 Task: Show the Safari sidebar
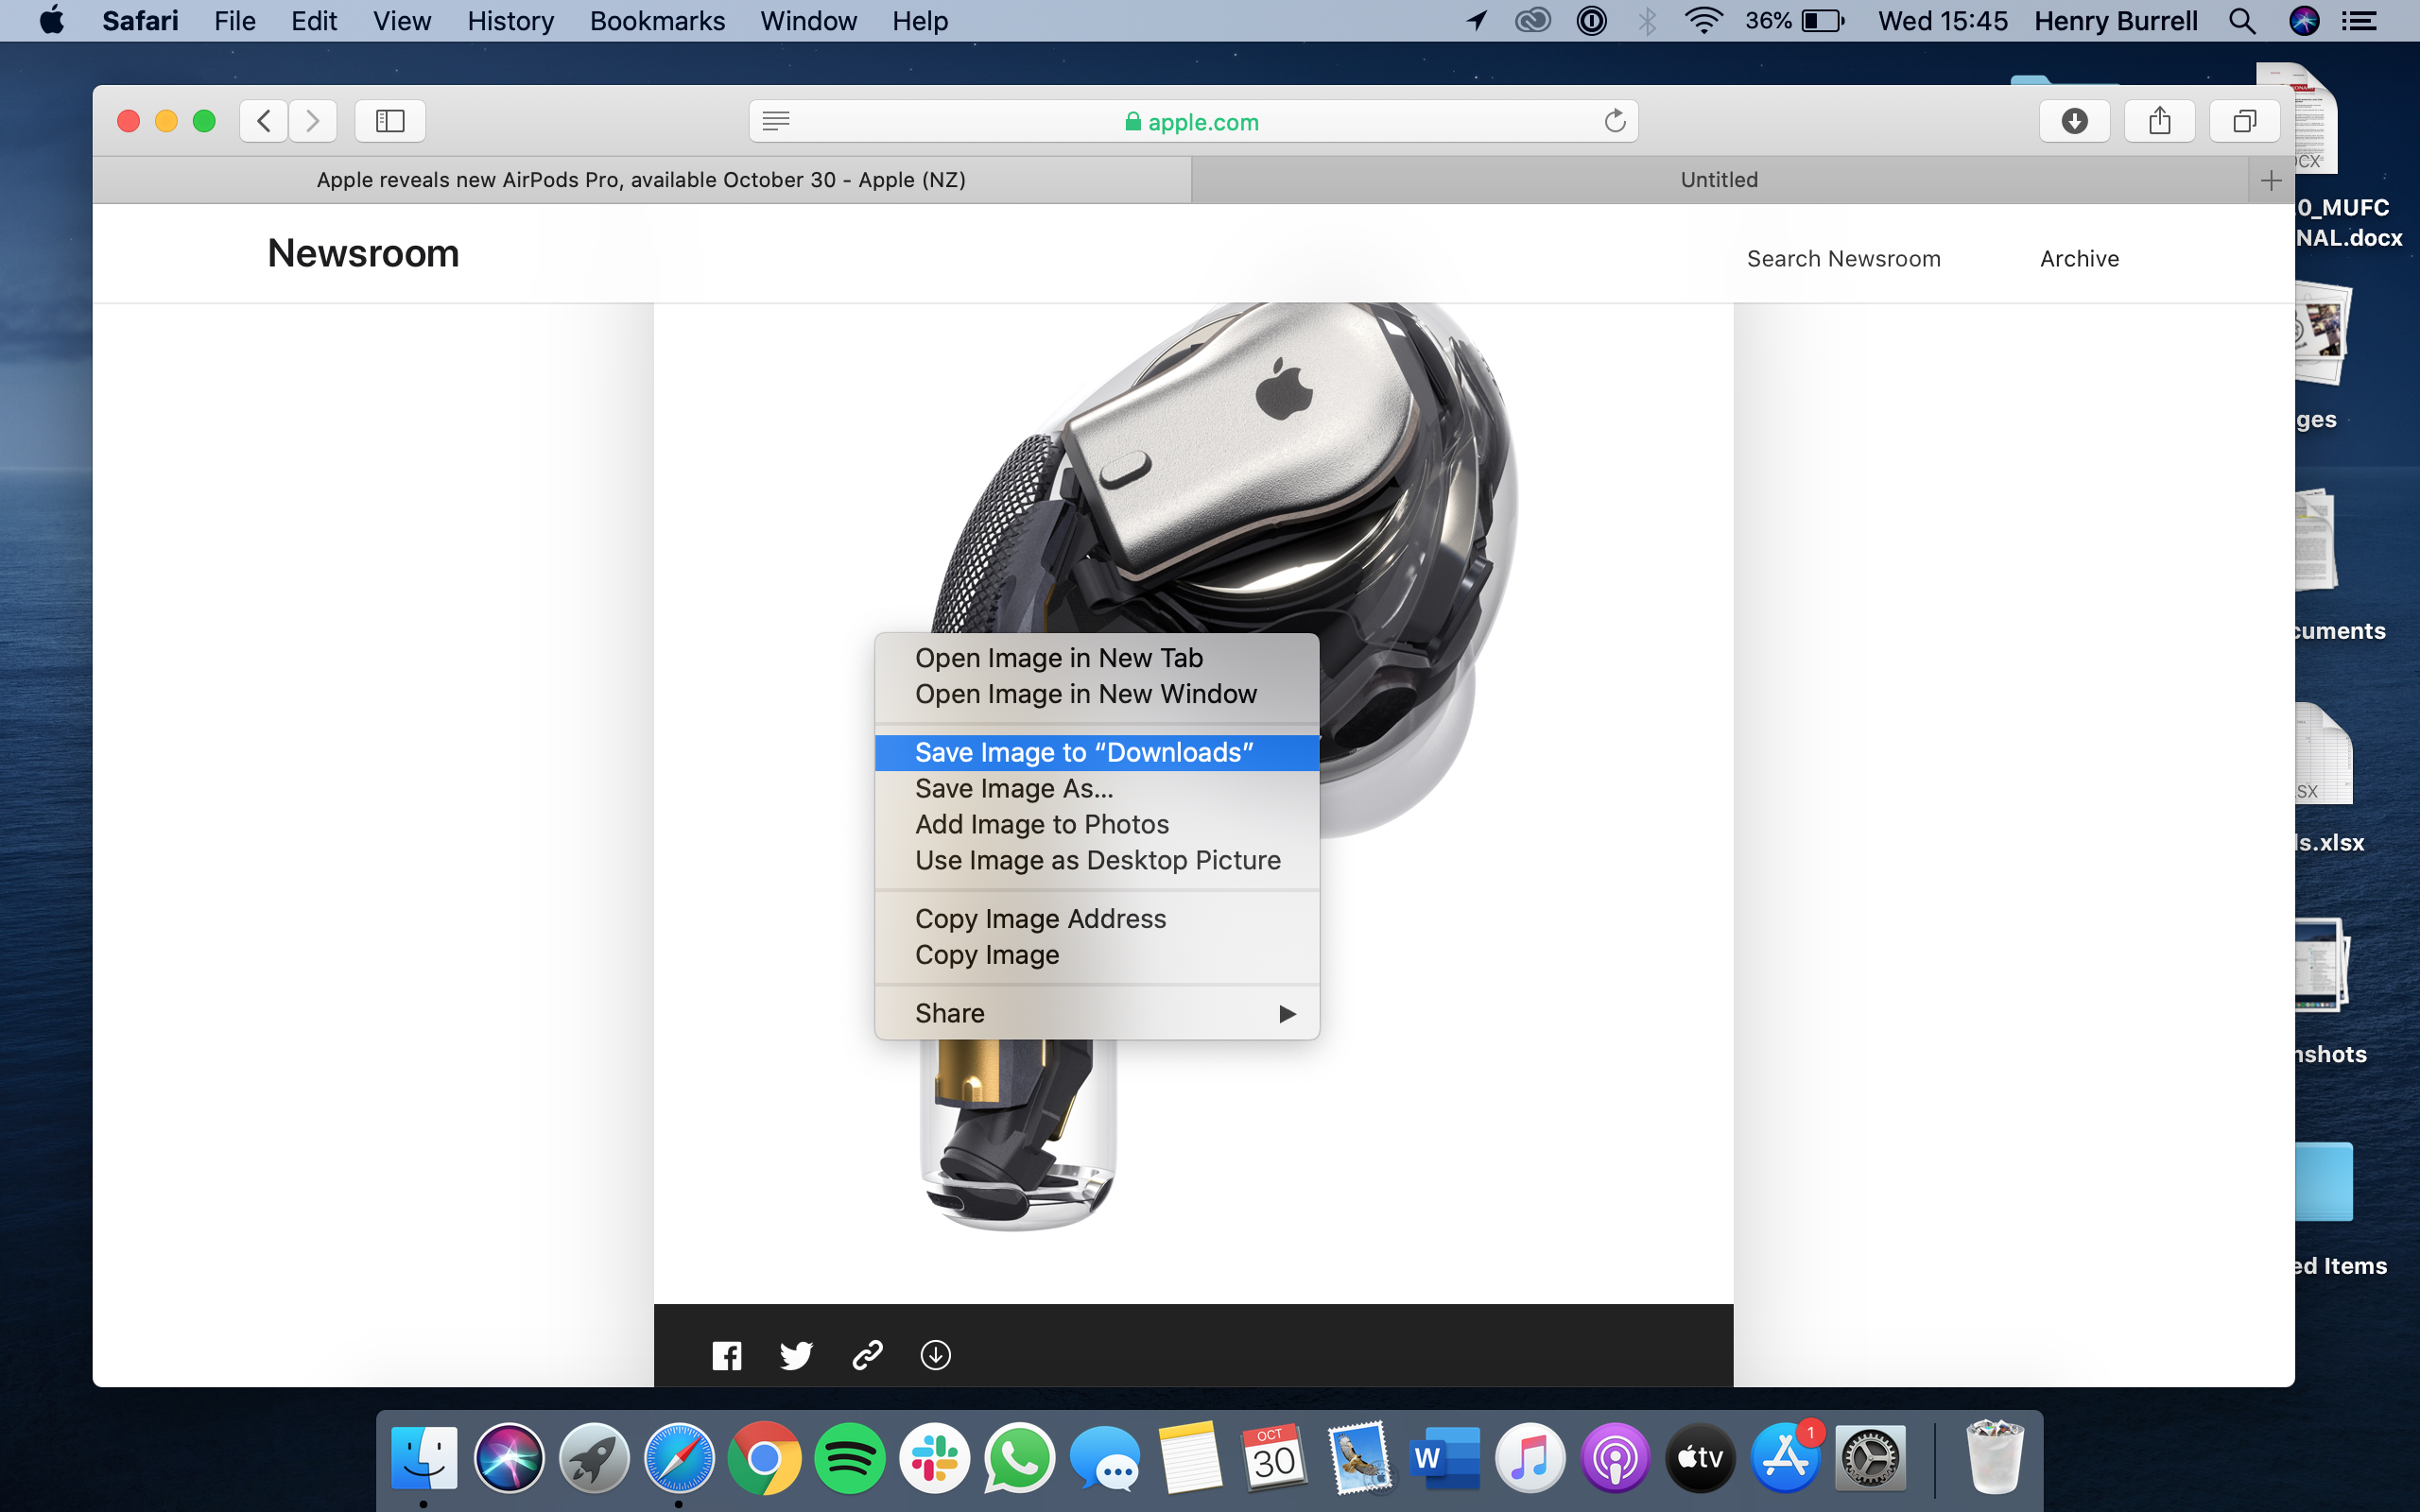coord(390,121)
